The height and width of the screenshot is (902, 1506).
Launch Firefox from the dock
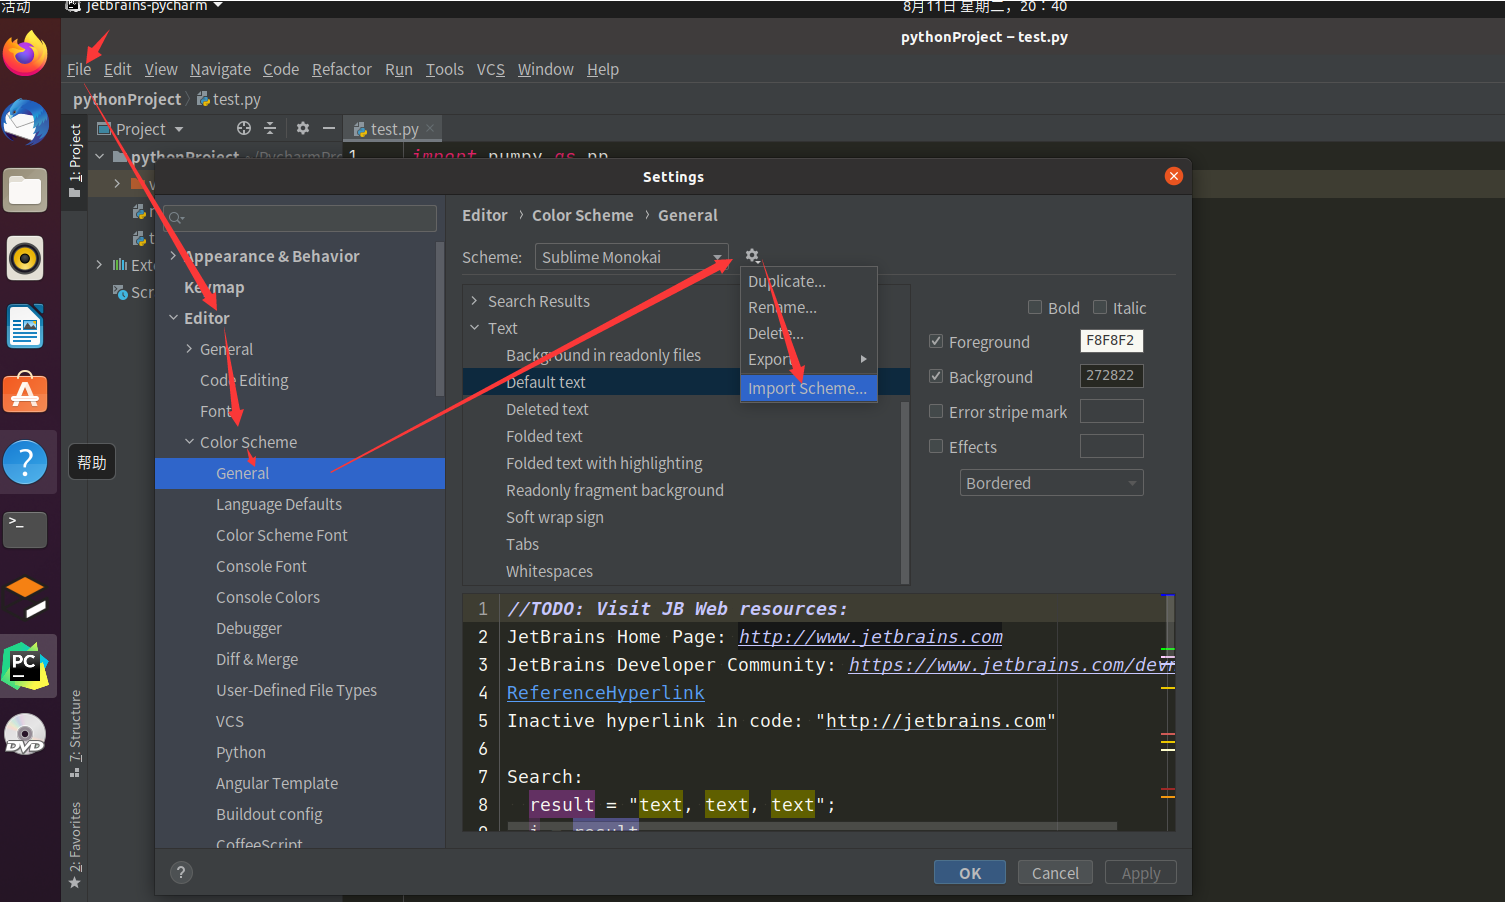[25, 54]
